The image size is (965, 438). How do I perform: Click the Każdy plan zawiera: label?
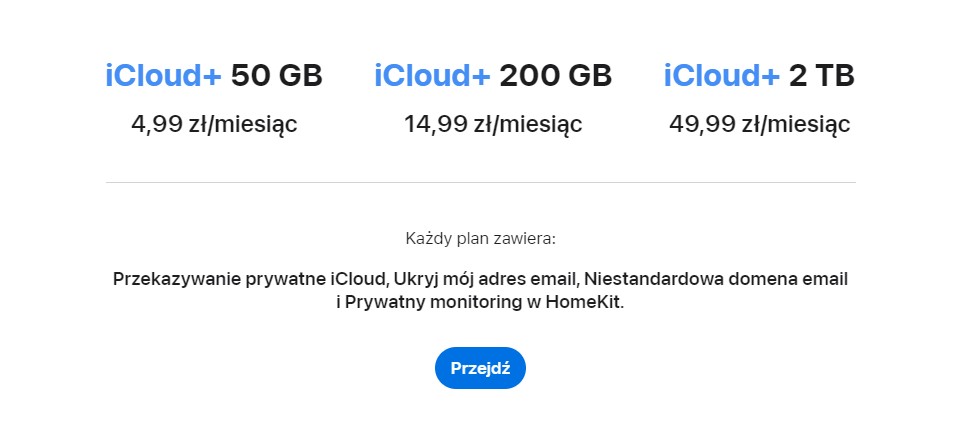(x=481, y=239)
